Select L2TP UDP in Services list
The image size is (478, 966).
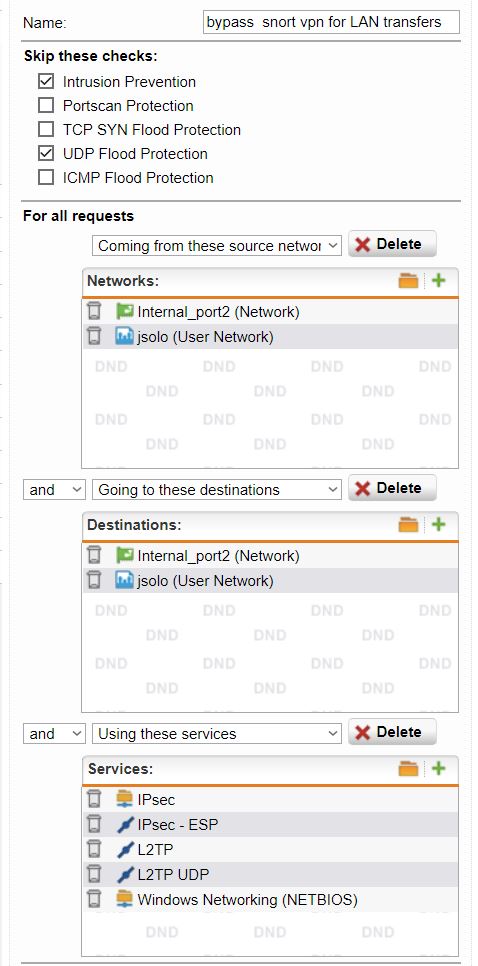[x=271, y=874]
